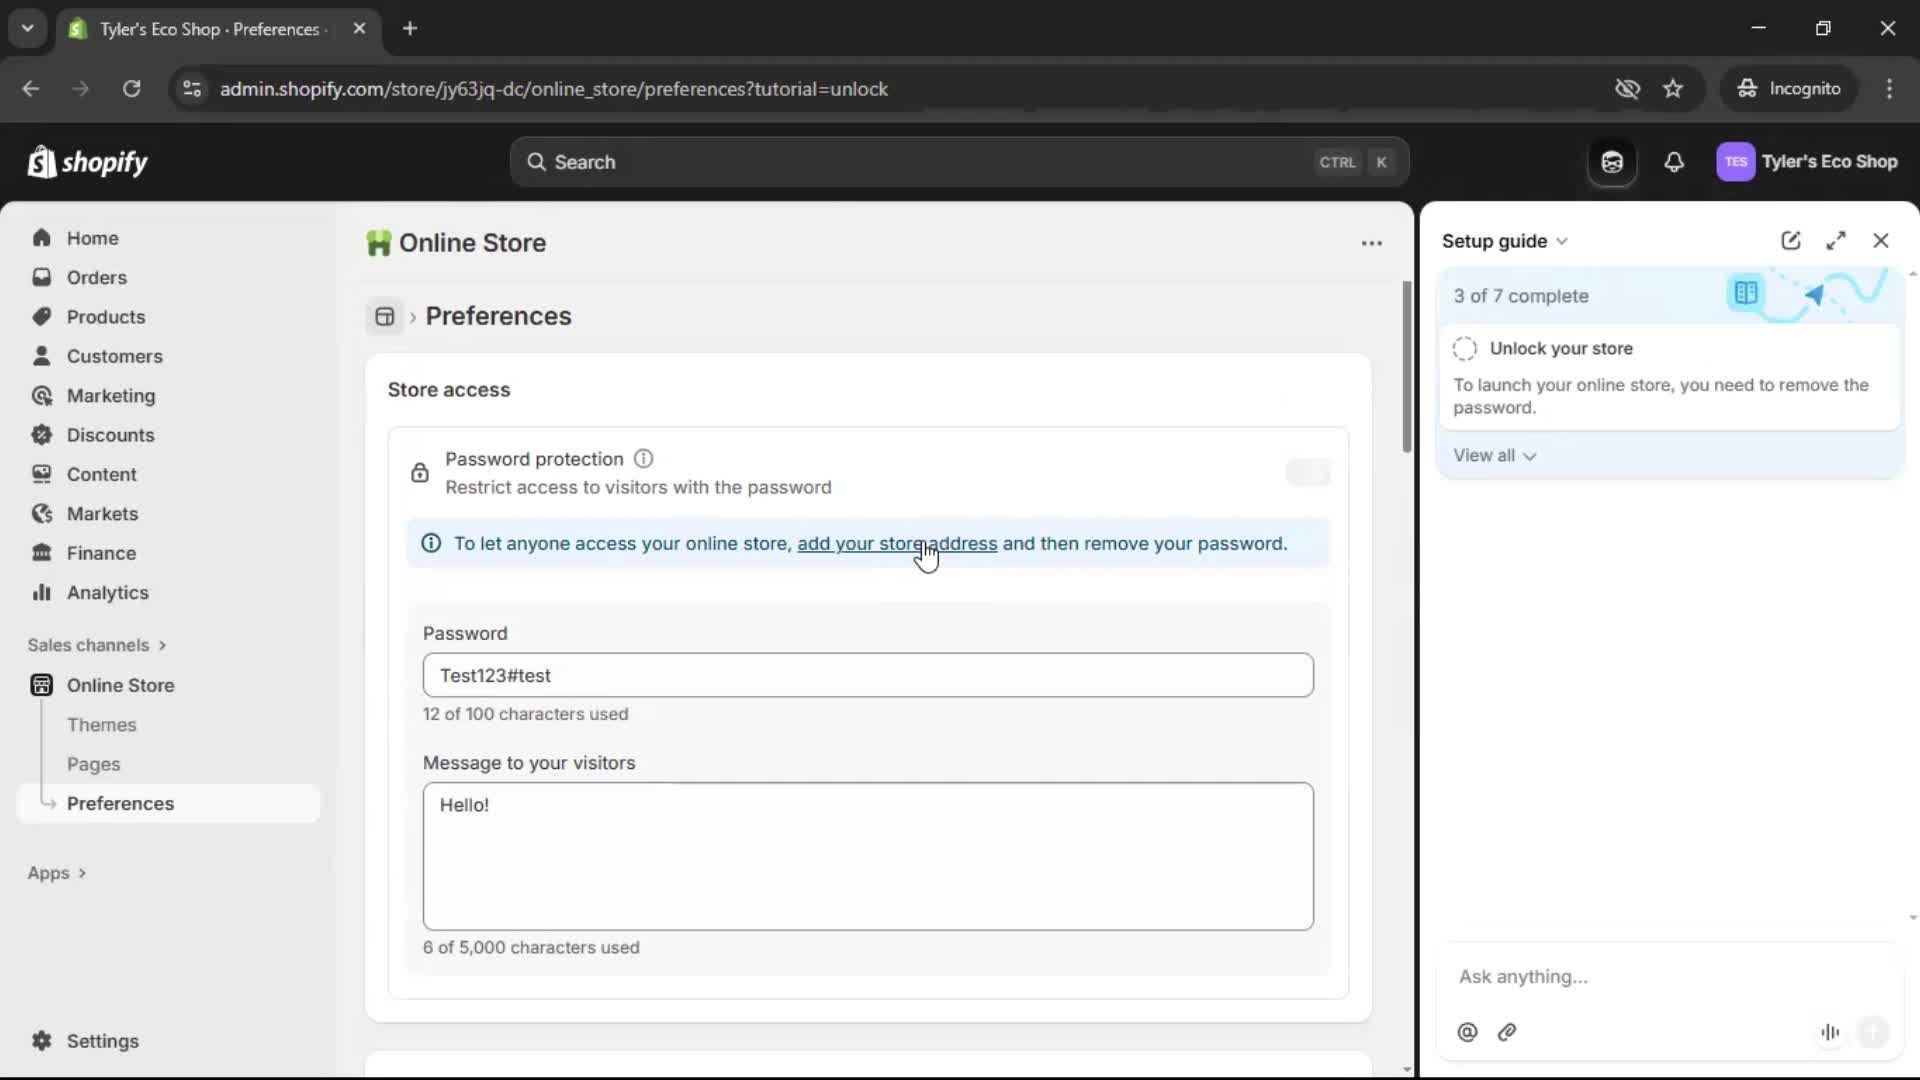Click the Password protection info icon
The image size is (1920, 1080).
(x=643, y=459)
